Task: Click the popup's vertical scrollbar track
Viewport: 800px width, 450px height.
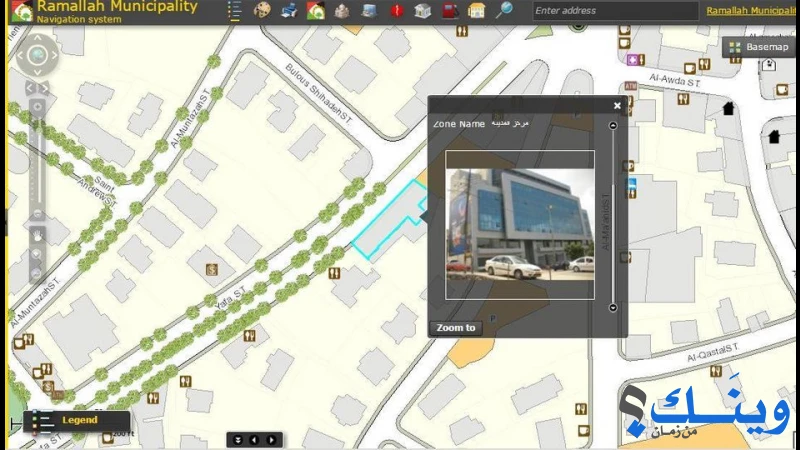Action: [613, 216]
